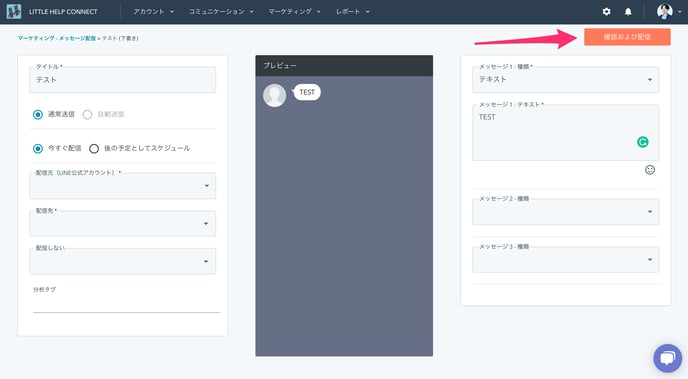The width and height of the screenshot is (688, 379).
Task: Open the メッセージ1 種類 dropdown showing テキスト
Action: tap(566, 79)
